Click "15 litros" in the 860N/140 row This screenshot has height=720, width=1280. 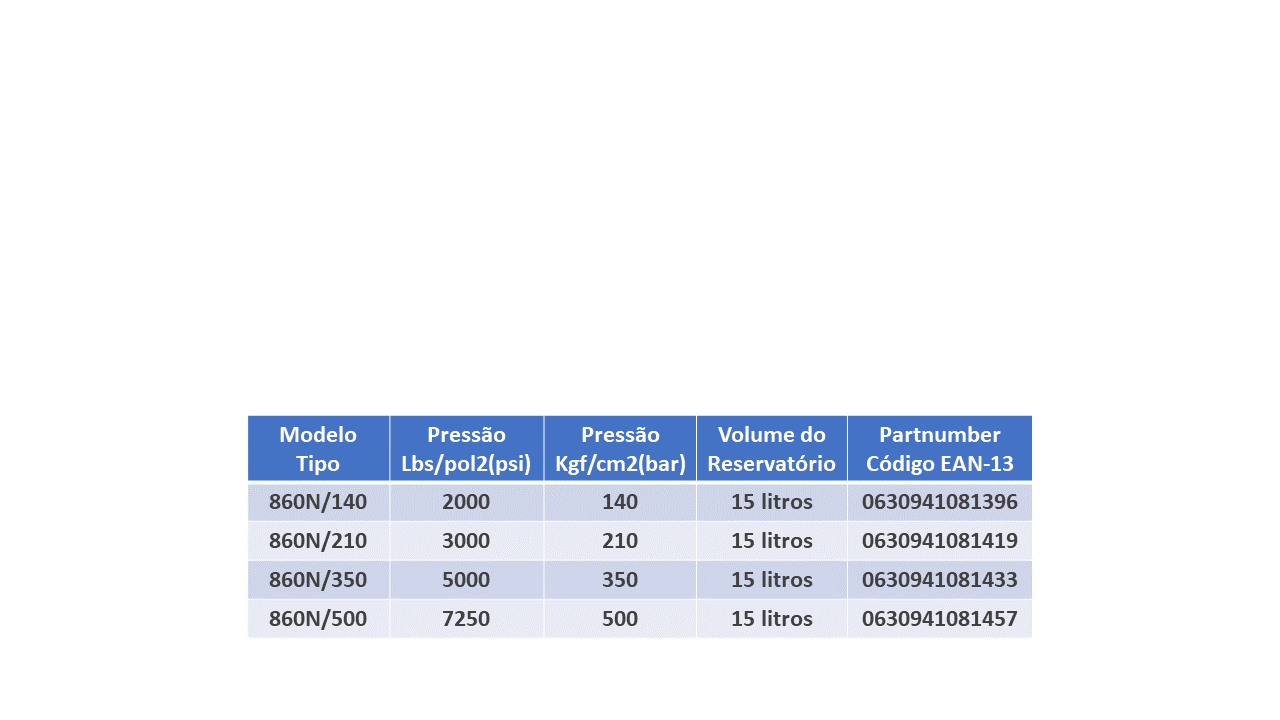click(x=772, y=502)
